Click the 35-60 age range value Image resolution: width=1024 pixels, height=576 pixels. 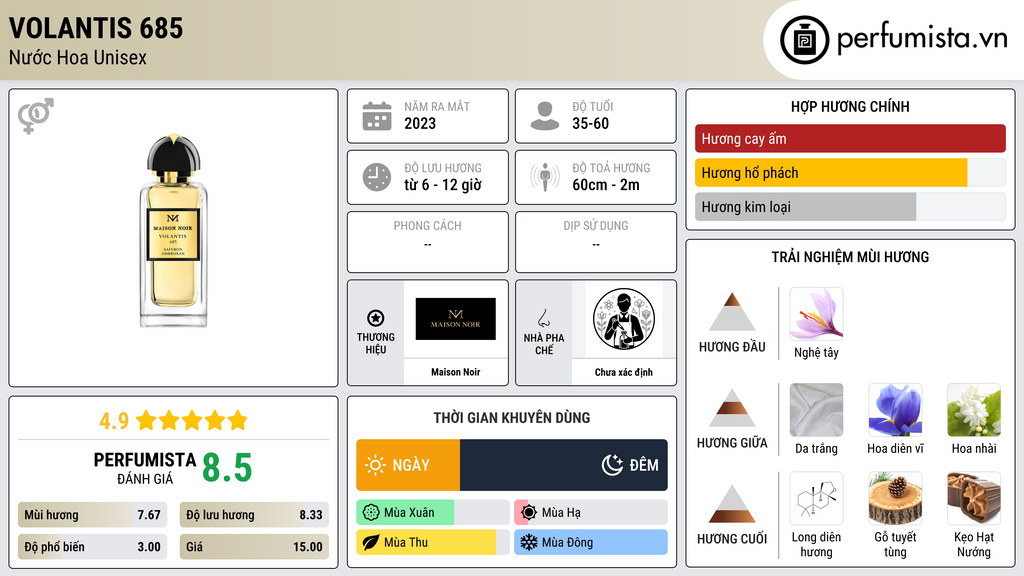(x=590, y=123)
